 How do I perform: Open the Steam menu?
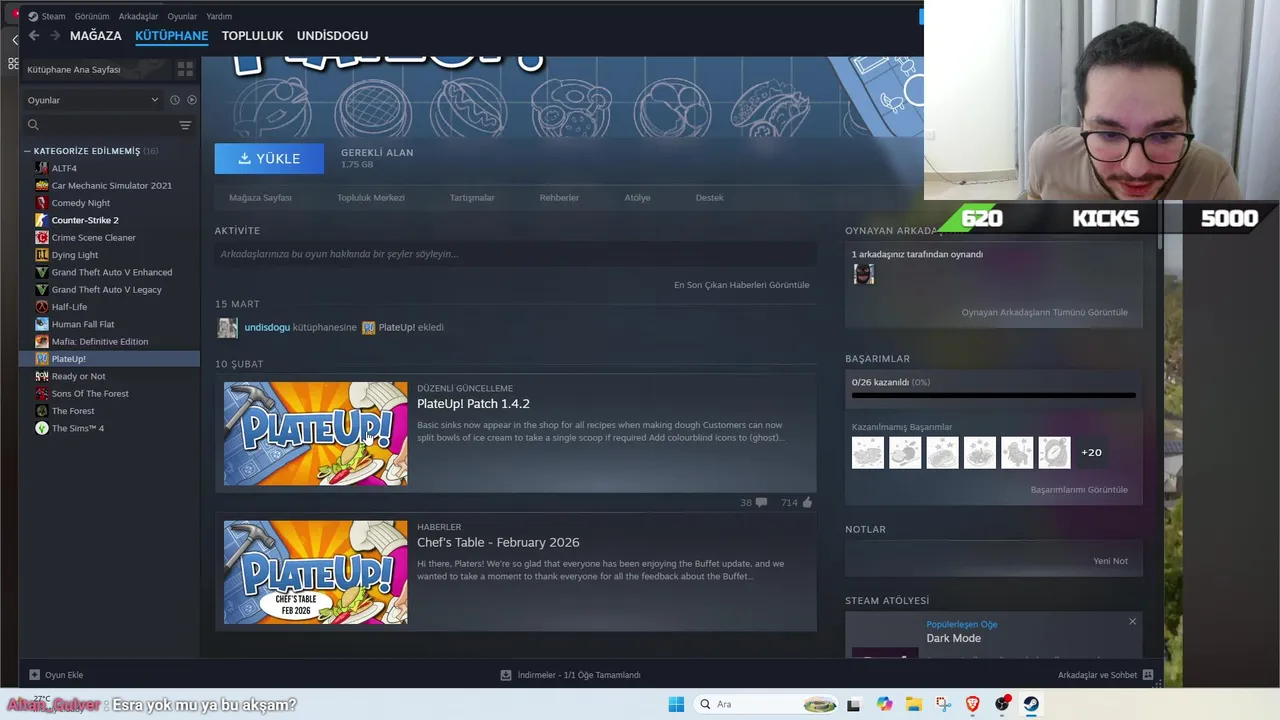pos(53,16)
